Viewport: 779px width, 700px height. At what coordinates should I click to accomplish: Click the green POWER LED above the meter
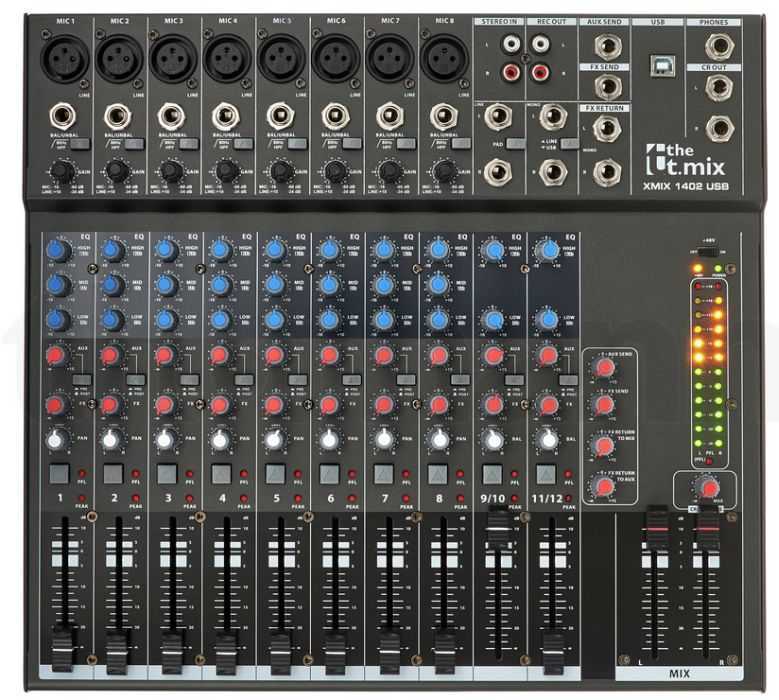point(717,269)
